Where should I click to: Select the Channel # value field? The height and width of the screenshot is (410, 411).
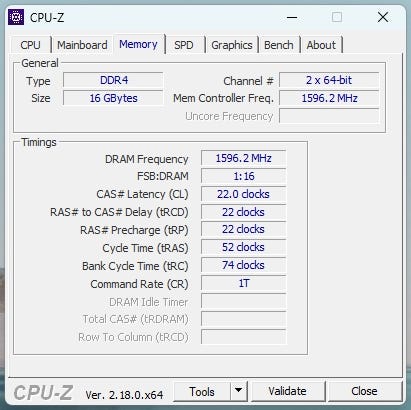click(x=329, y=80)
